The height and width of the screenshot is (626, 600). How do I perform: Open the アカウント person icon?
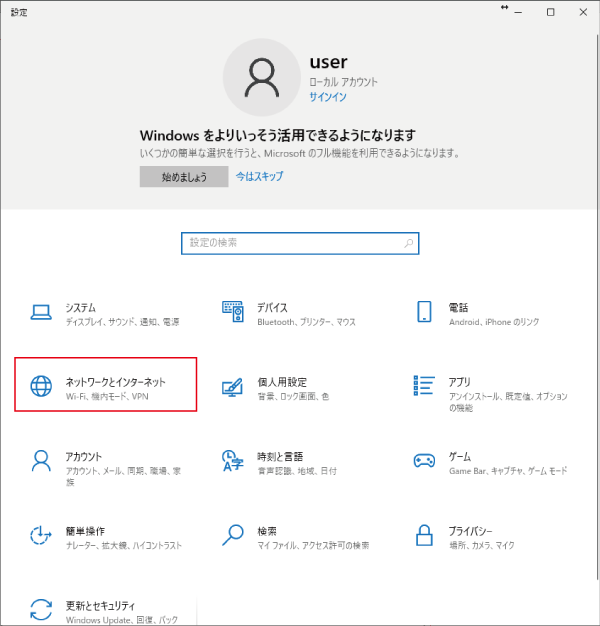coord(41,461)
